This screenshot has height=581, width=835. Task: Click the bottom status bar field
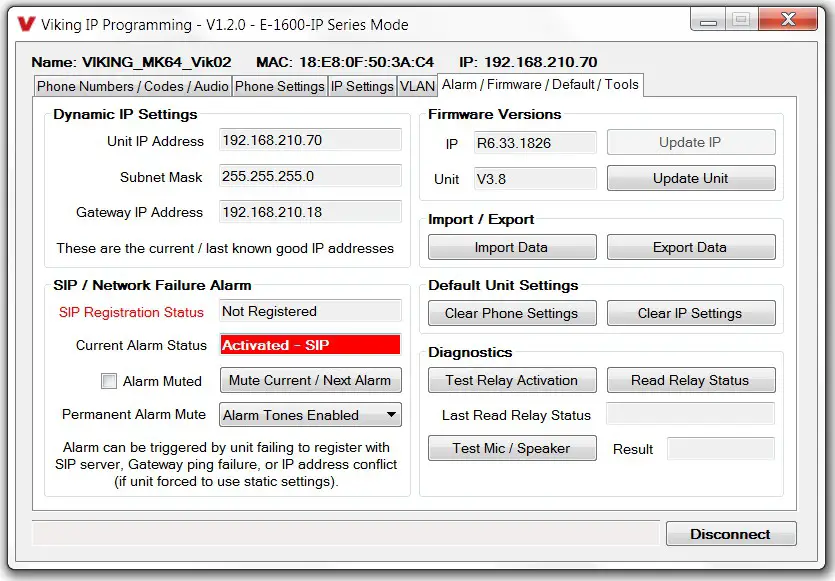[346, 533]
